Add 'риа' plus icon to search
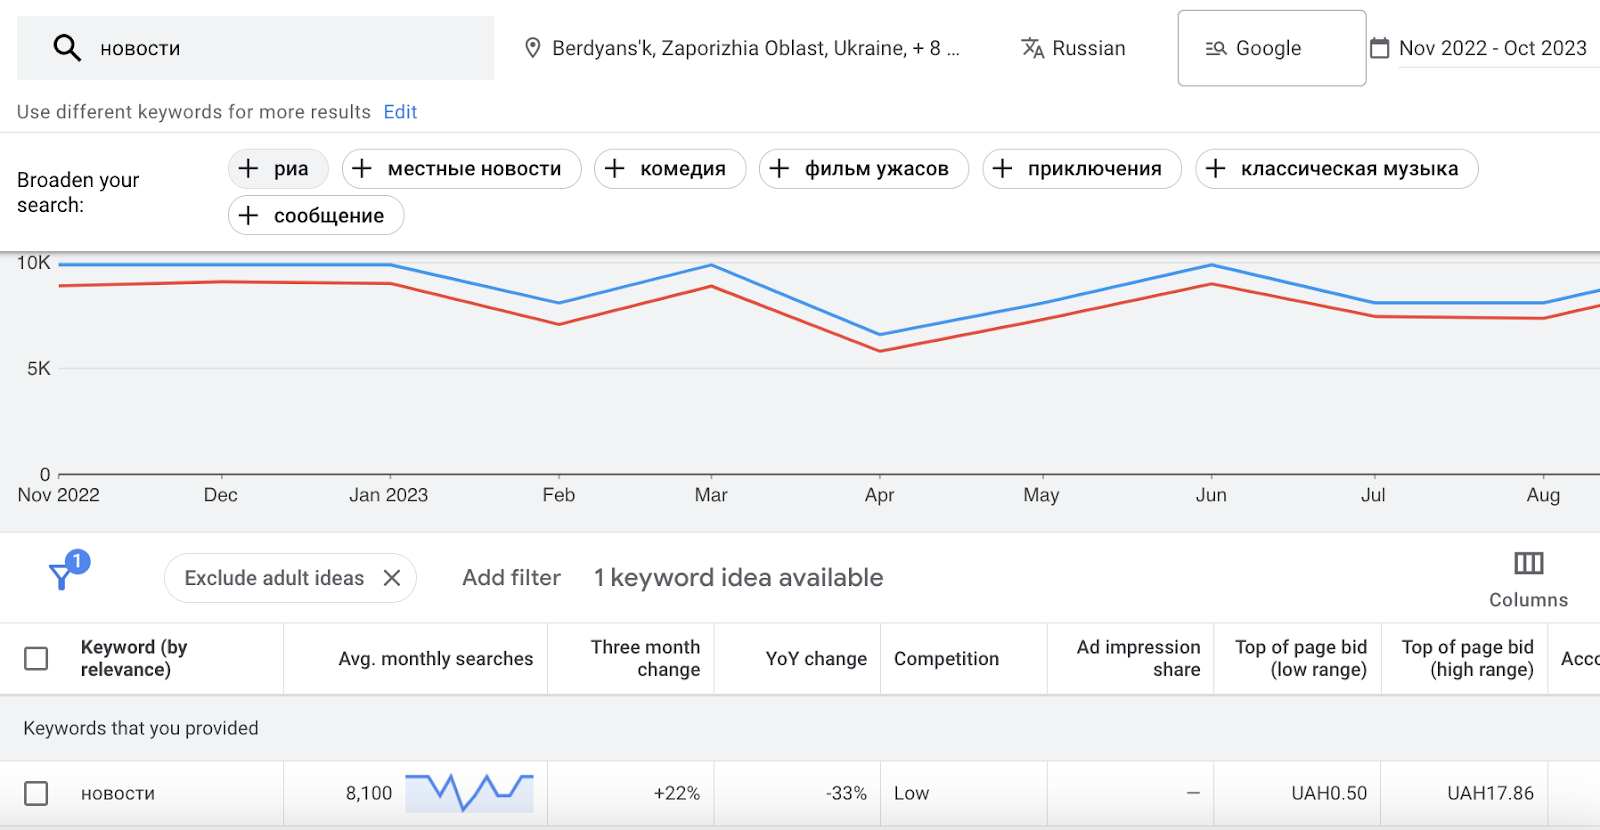 tap(249, 169)
